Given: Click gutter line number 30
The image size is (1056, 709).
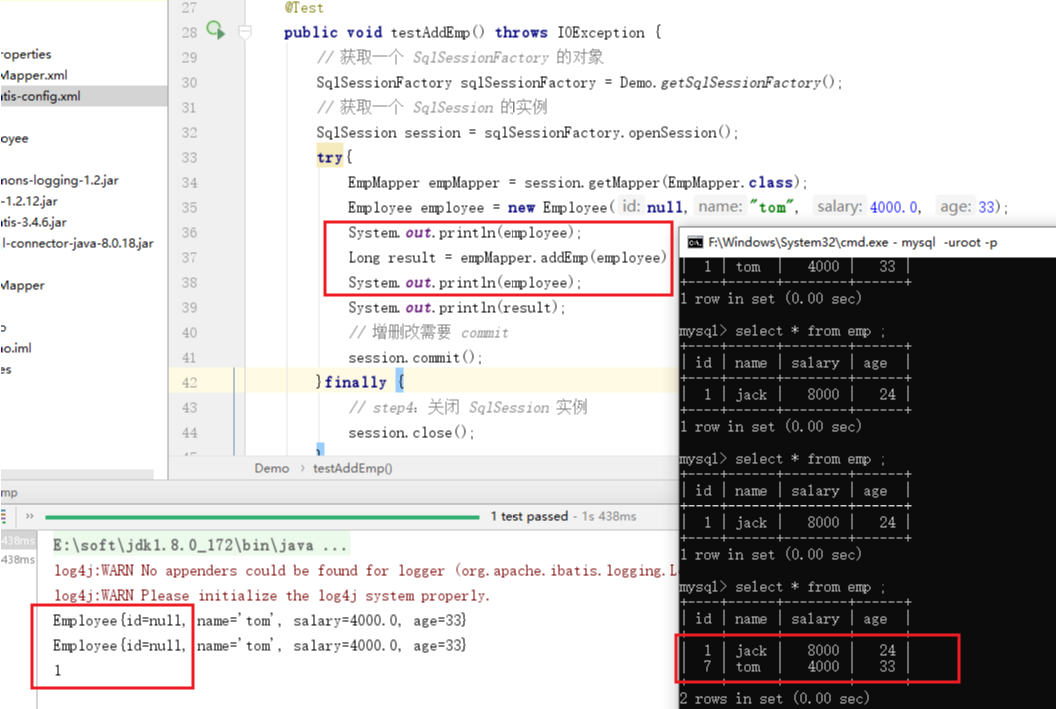Looking at the screenshot, I should pyautogui.click(x=189, y=83).
